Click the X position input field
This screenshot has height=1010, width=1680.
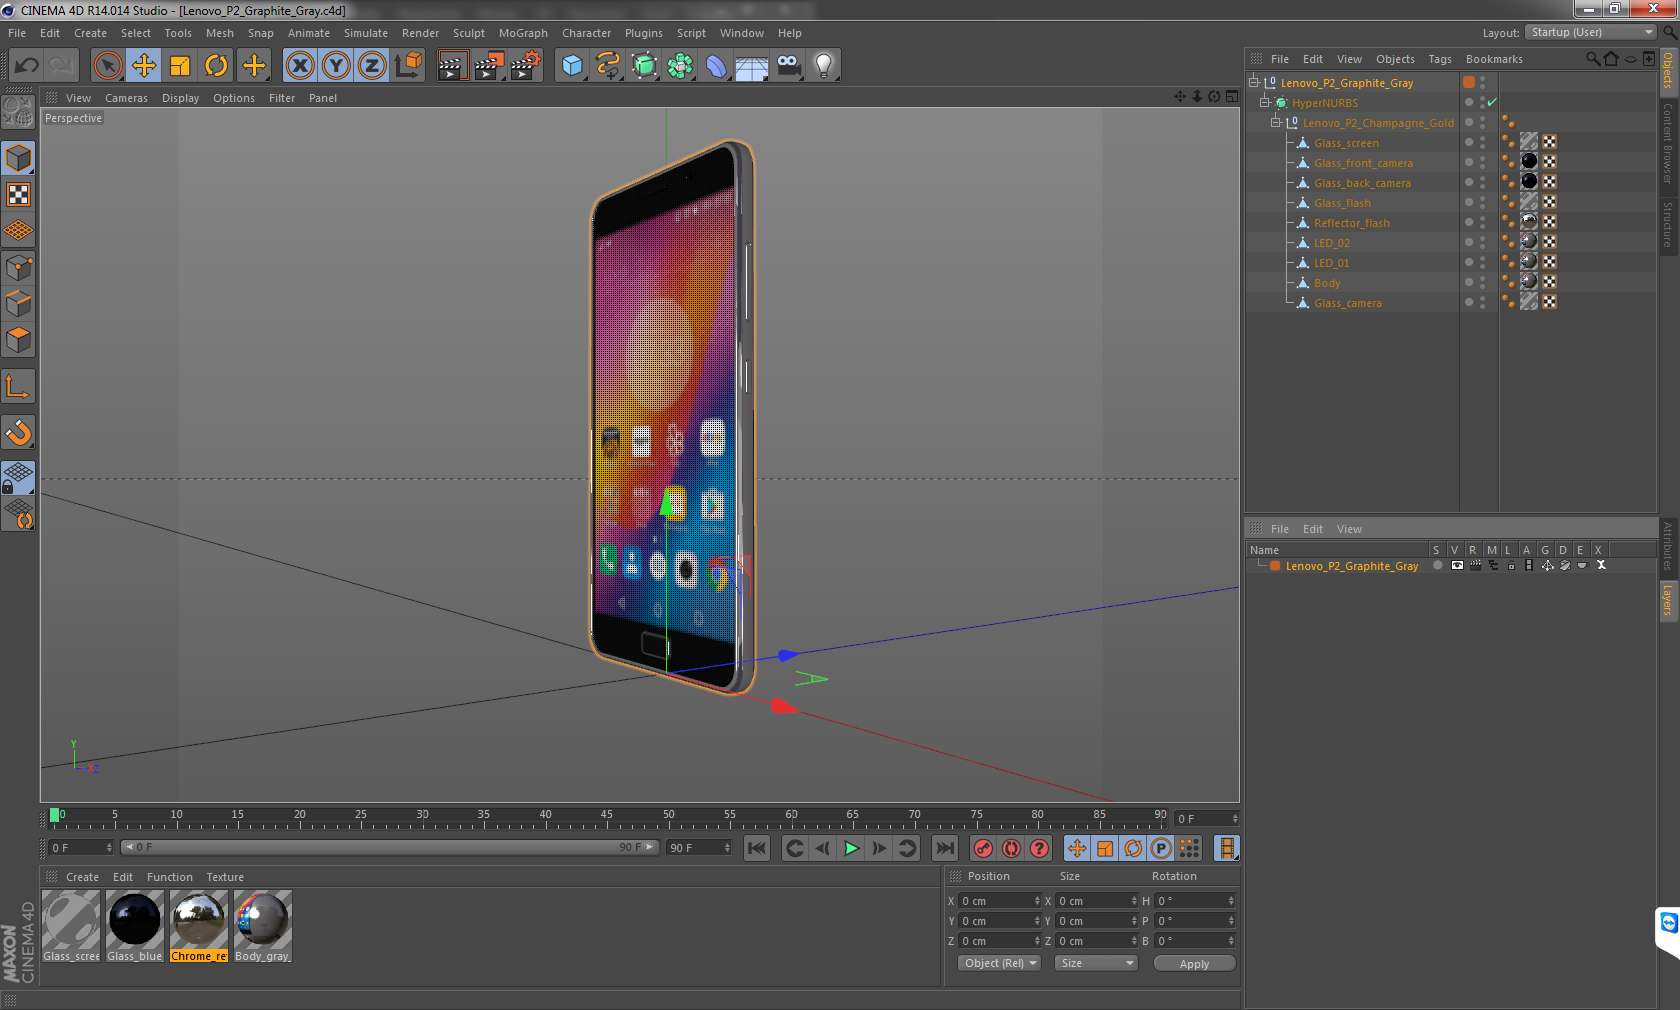pyautogui.click(x=1000, y=901)
